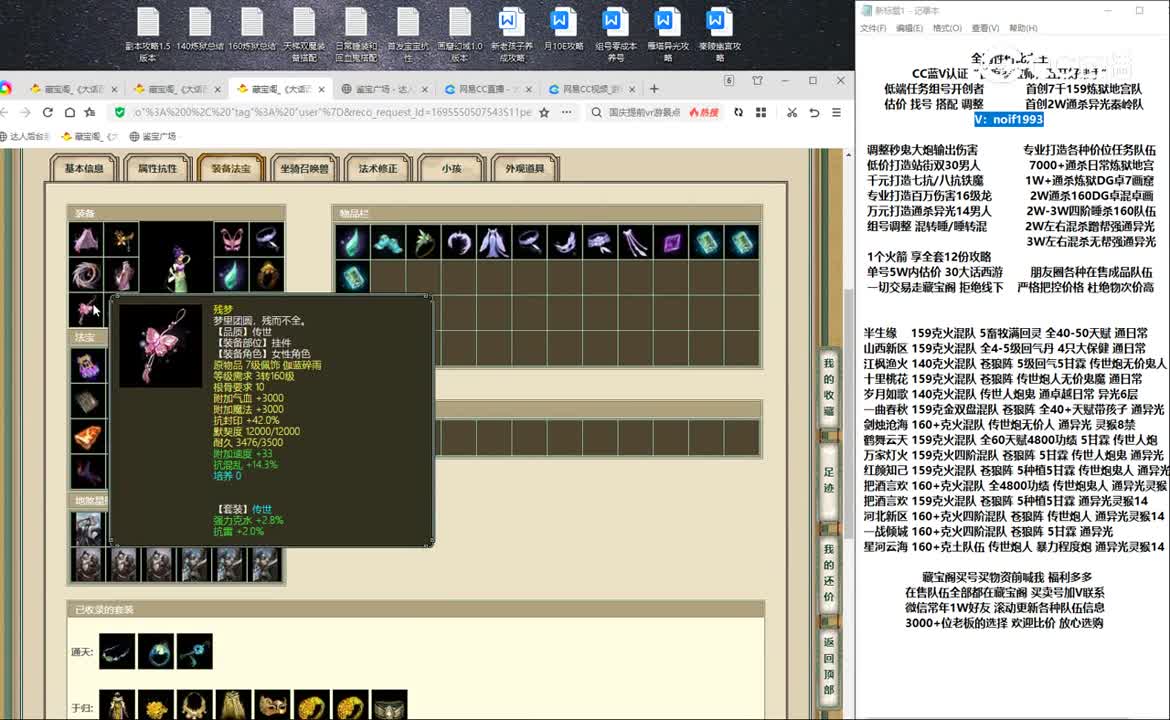
Task: Close the 网易CC直播 browser tab
Action: tap(529, 89)
